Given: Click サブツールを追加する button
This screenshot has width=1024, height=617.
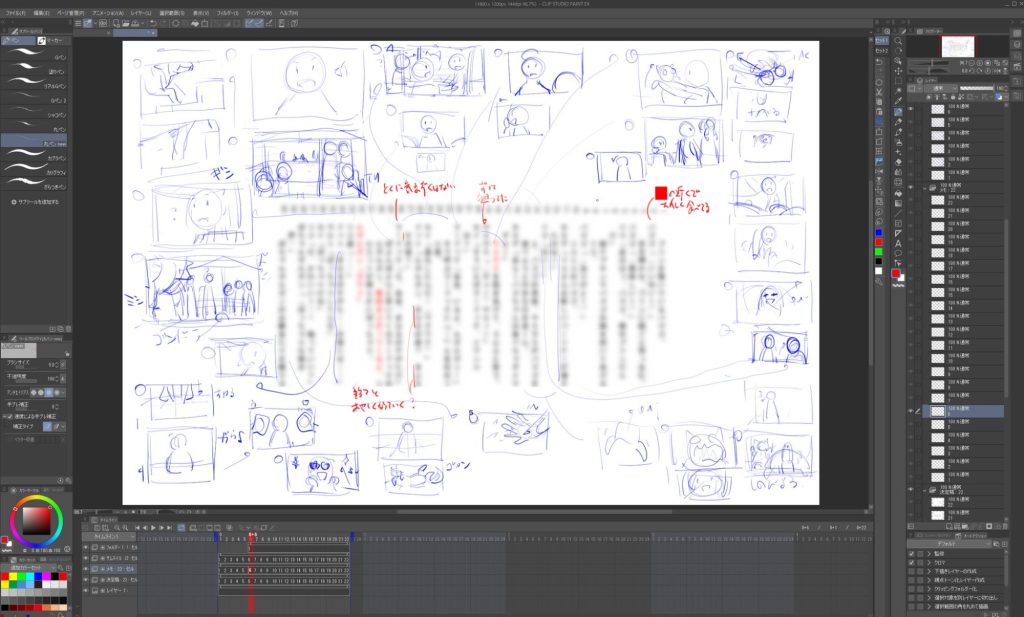Looking at the screenshot, I should point(35,201).
